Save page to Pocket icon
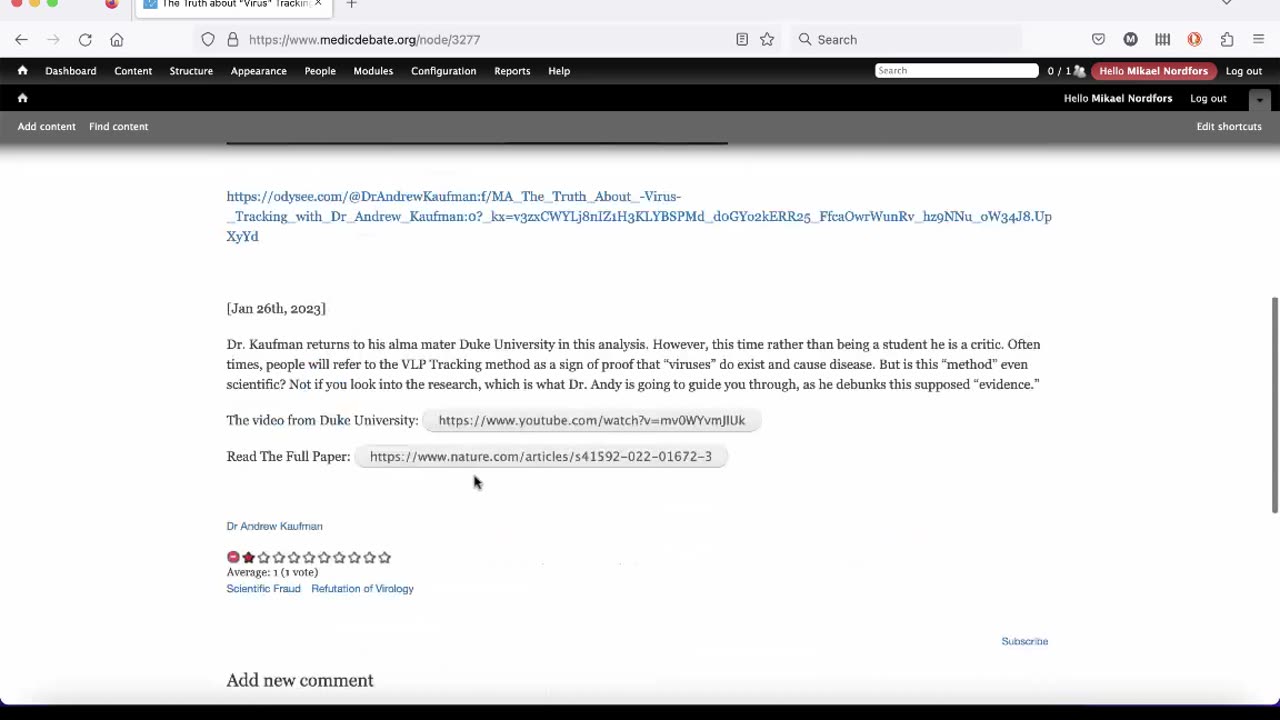The width and height of the screenshot is (1280, 720). tap(1098, 40)
